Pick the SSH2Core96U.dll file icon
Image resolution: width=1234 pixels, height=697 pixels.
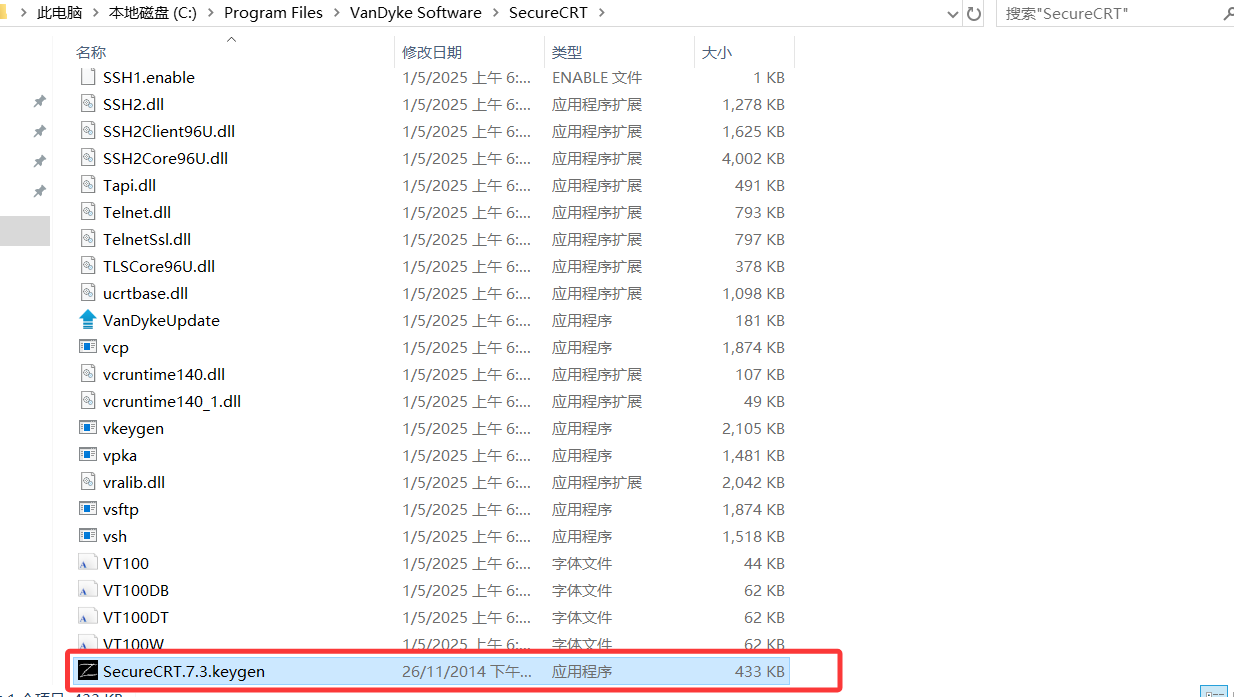[88, 158]
